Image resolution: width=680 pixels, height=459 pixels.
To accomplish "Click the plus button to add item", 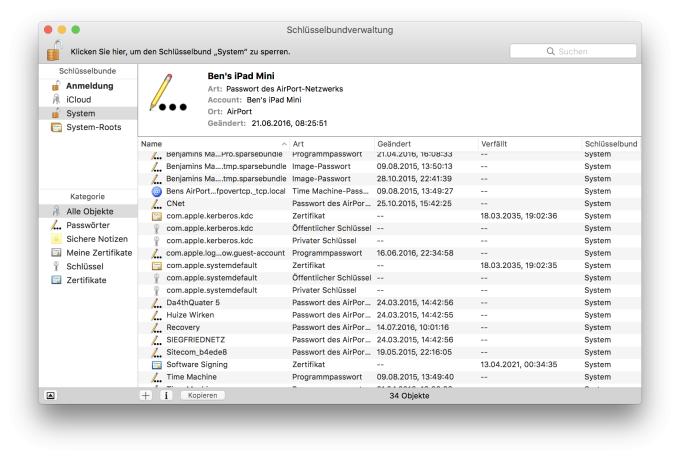I will click(146, 395).
